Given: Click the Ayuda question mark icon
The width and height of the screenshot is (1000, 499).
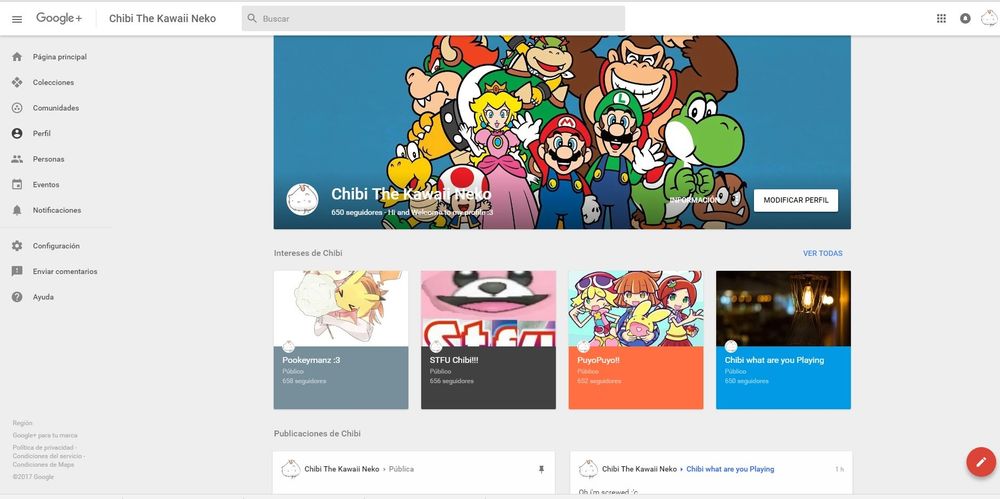Looking at the screenshot, I should 17,297.
